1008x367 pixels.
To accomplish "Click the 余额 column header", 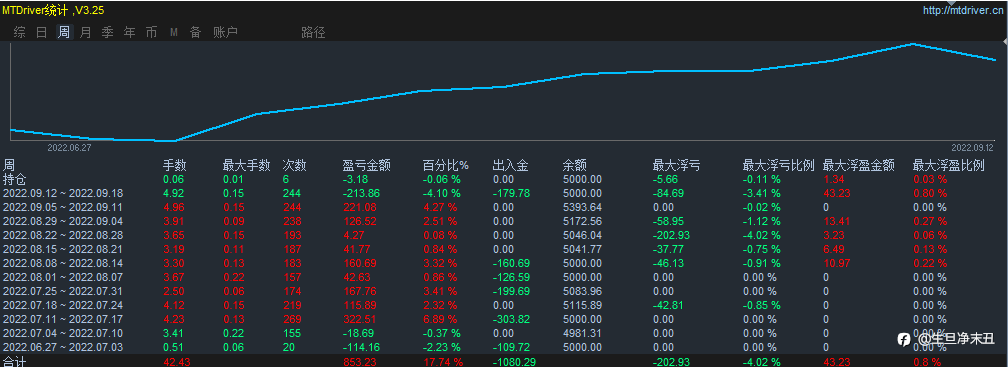I will click(575, 165).
